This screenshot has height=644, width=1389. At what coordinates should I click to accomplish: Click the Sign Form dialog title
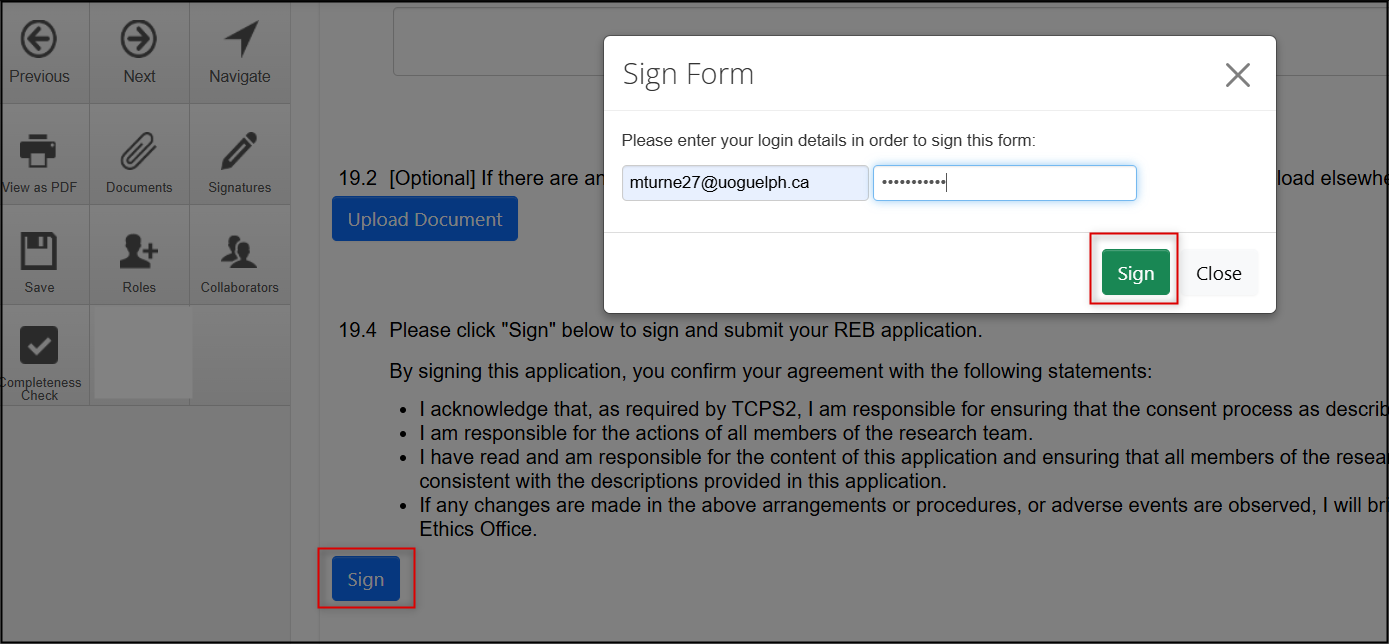coord(688,74)
